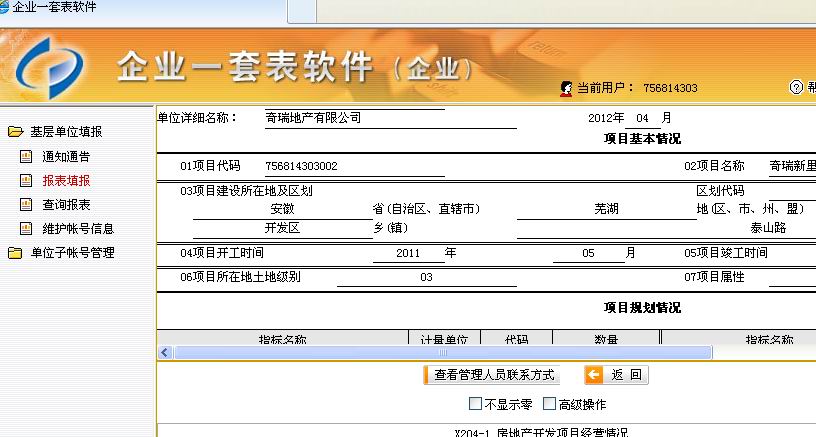Click the software logo in the banner

coord(49,68)
